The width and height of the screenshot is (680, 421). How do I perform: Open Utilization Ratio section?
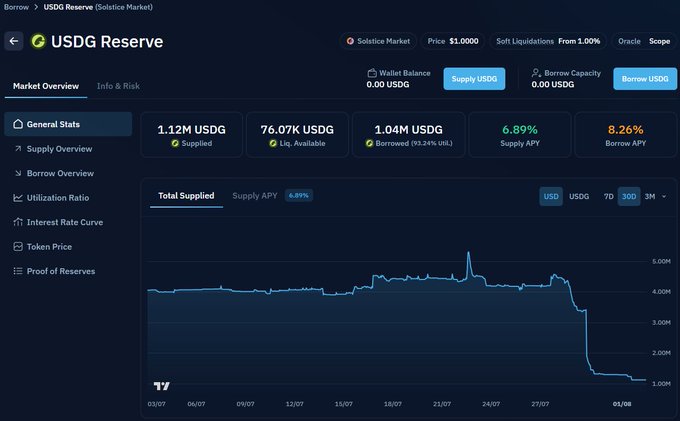pyautogui.click(x=68, y=198)
